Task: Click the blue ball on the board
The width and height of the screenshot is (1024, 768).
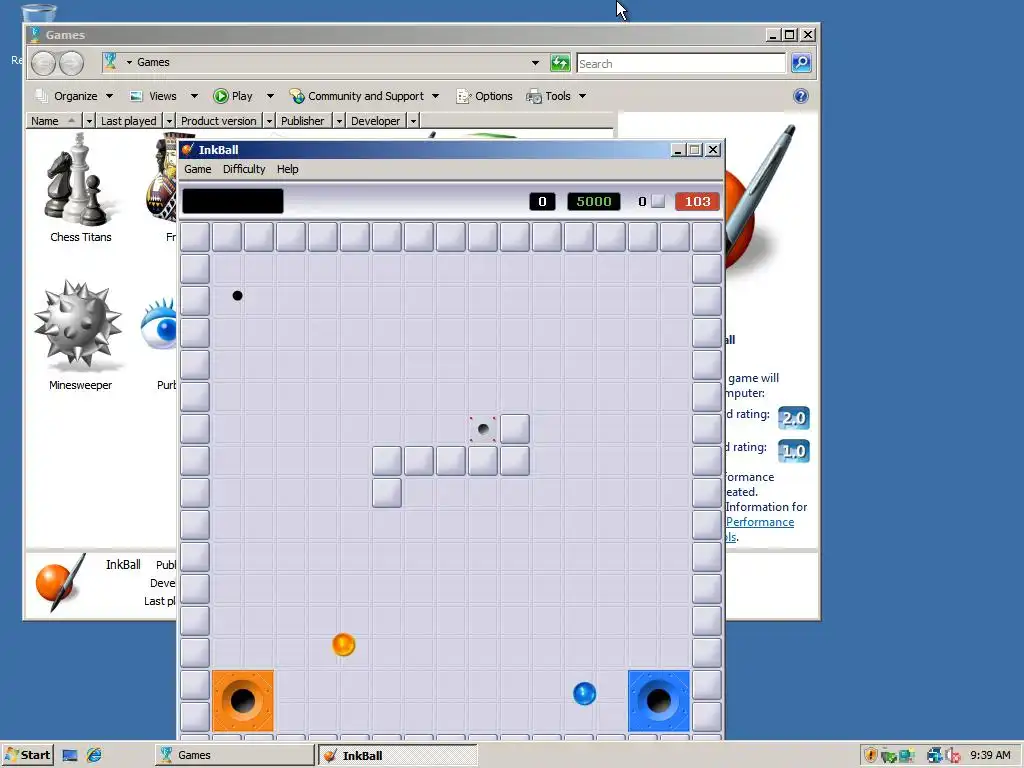Action: click(584, 694)
